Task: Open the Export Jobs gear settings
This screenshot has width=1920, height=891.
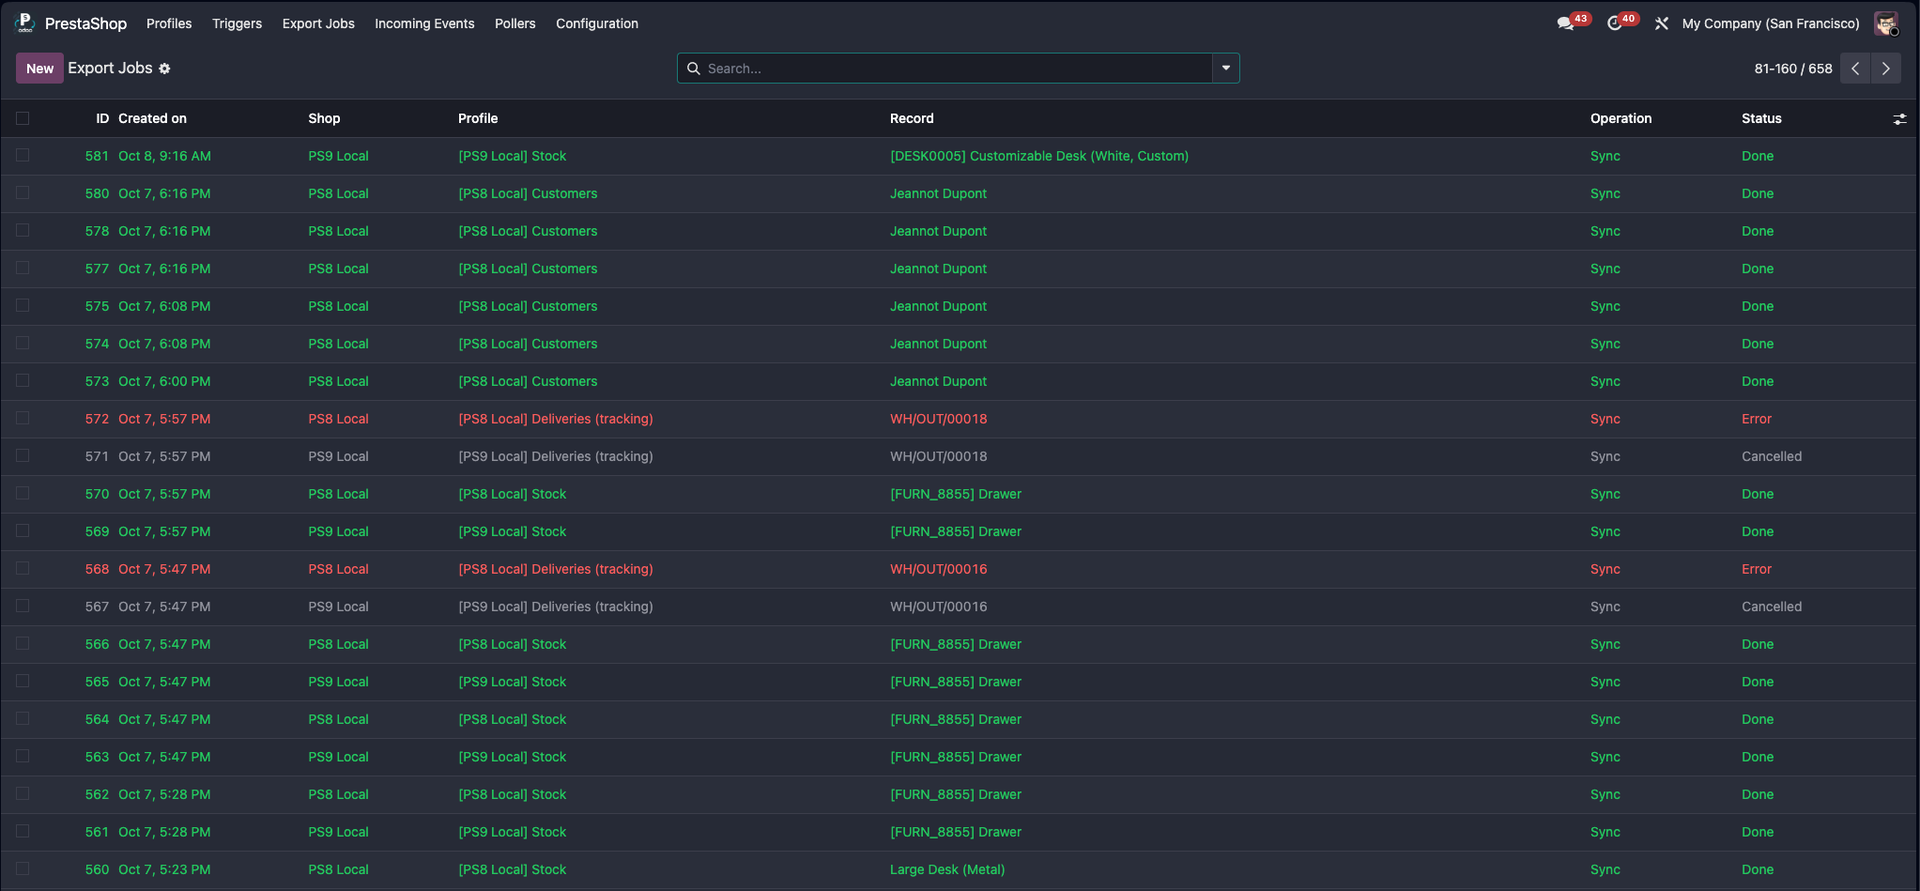Action: tap(165, 69)
